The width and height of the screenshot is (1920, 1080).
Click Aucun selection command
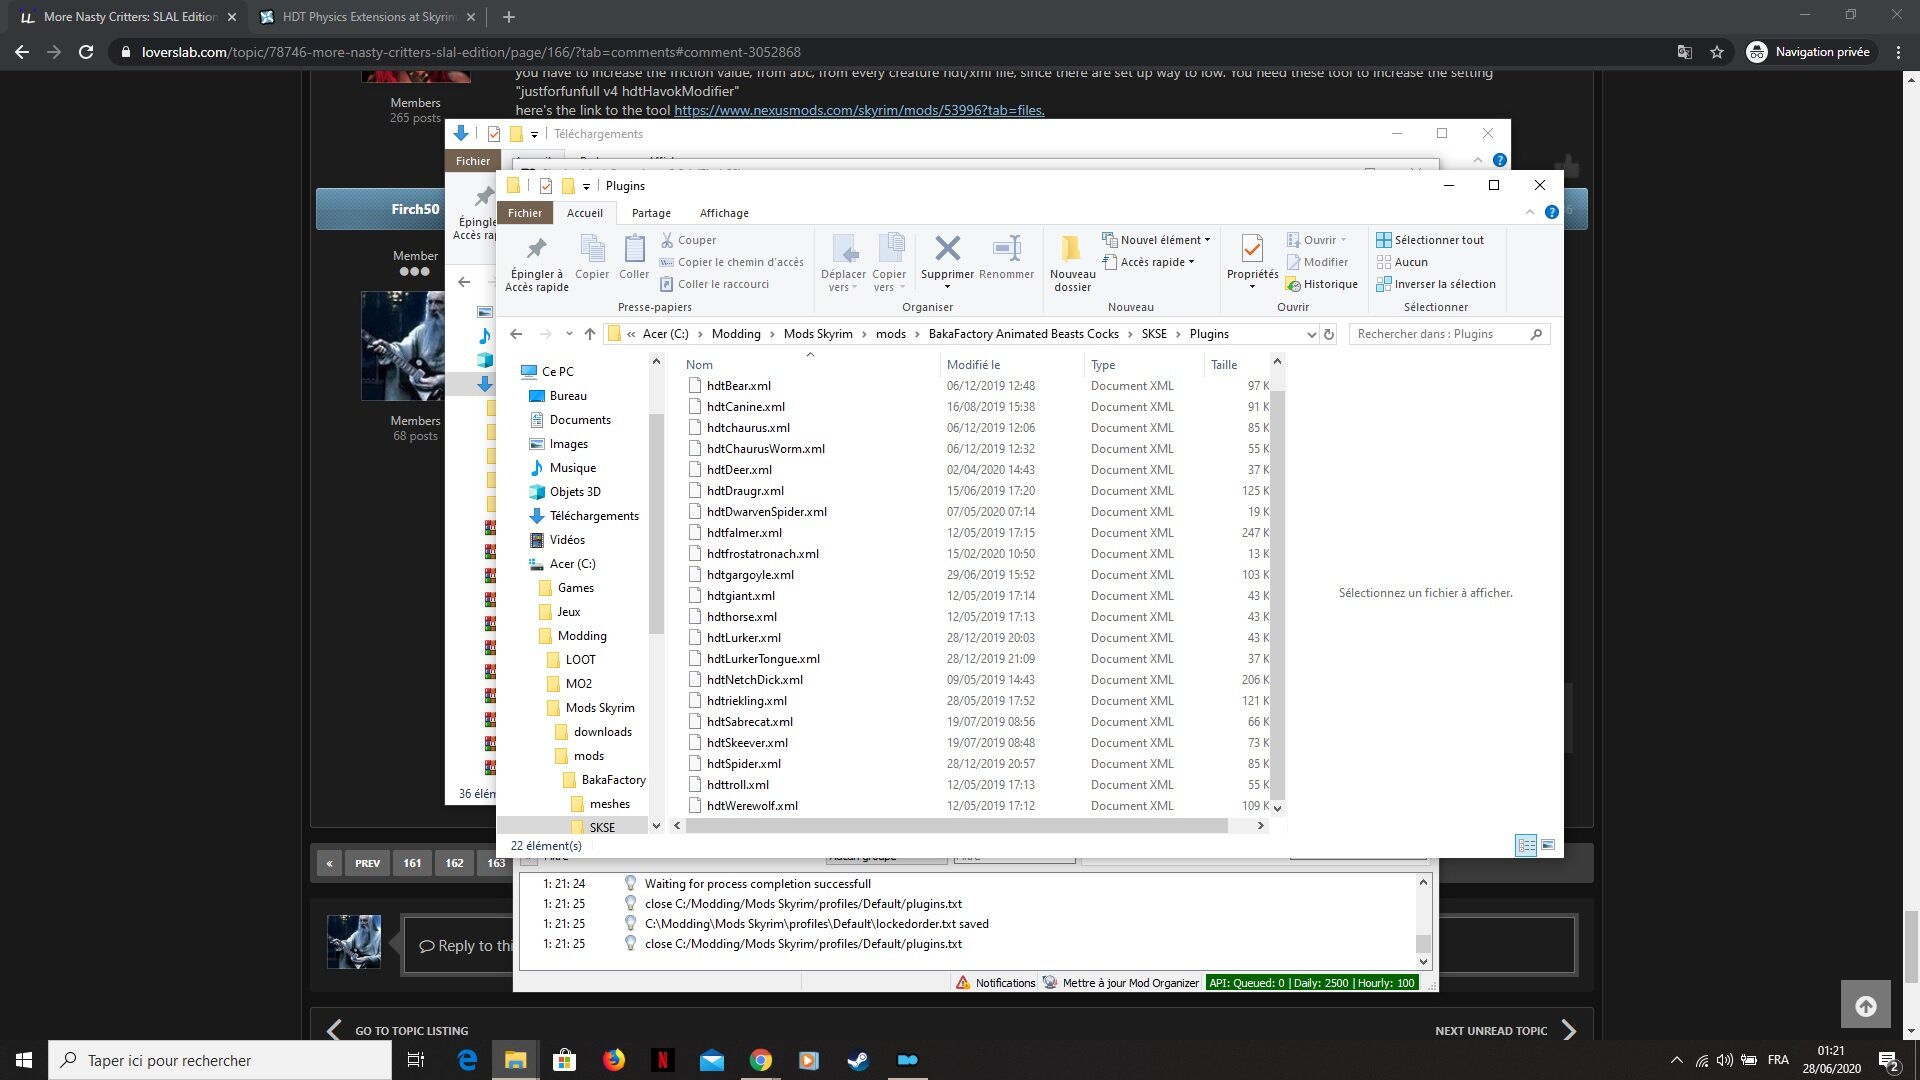pyautogui.click(x=1402, y=262)
